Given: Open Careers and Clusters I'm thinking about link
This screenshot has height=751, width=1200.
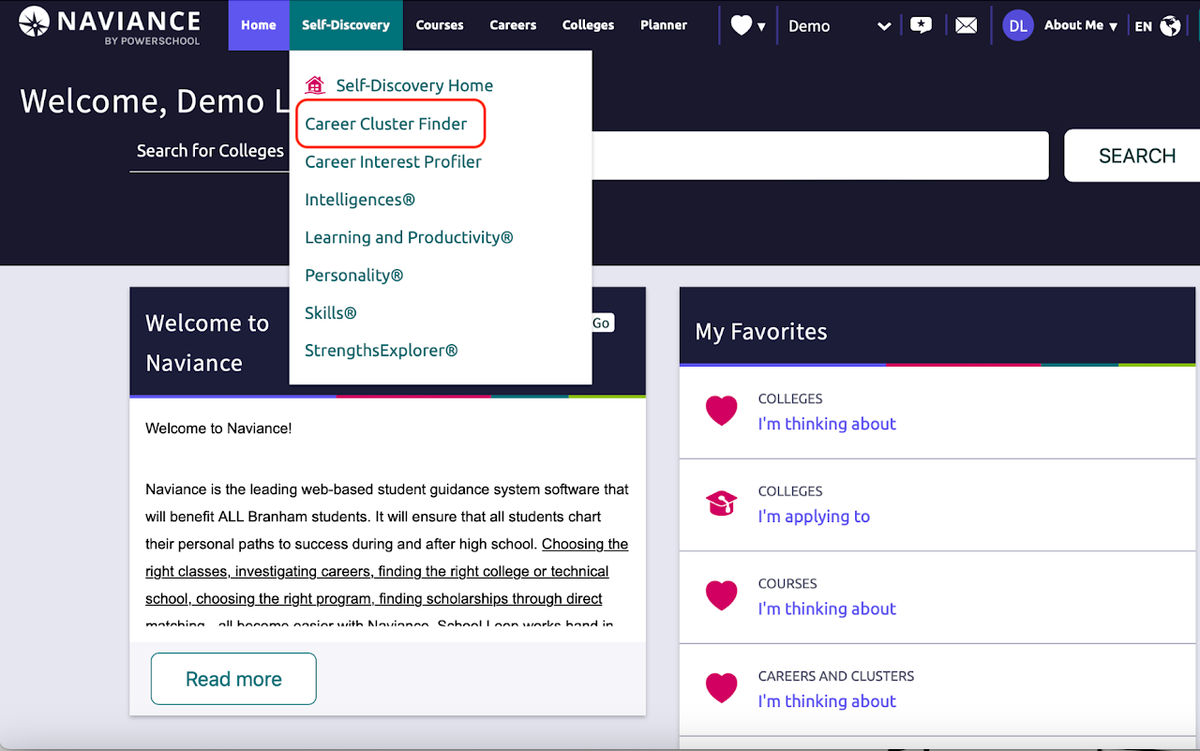Looking at the screenshot, I should [827, 701].
